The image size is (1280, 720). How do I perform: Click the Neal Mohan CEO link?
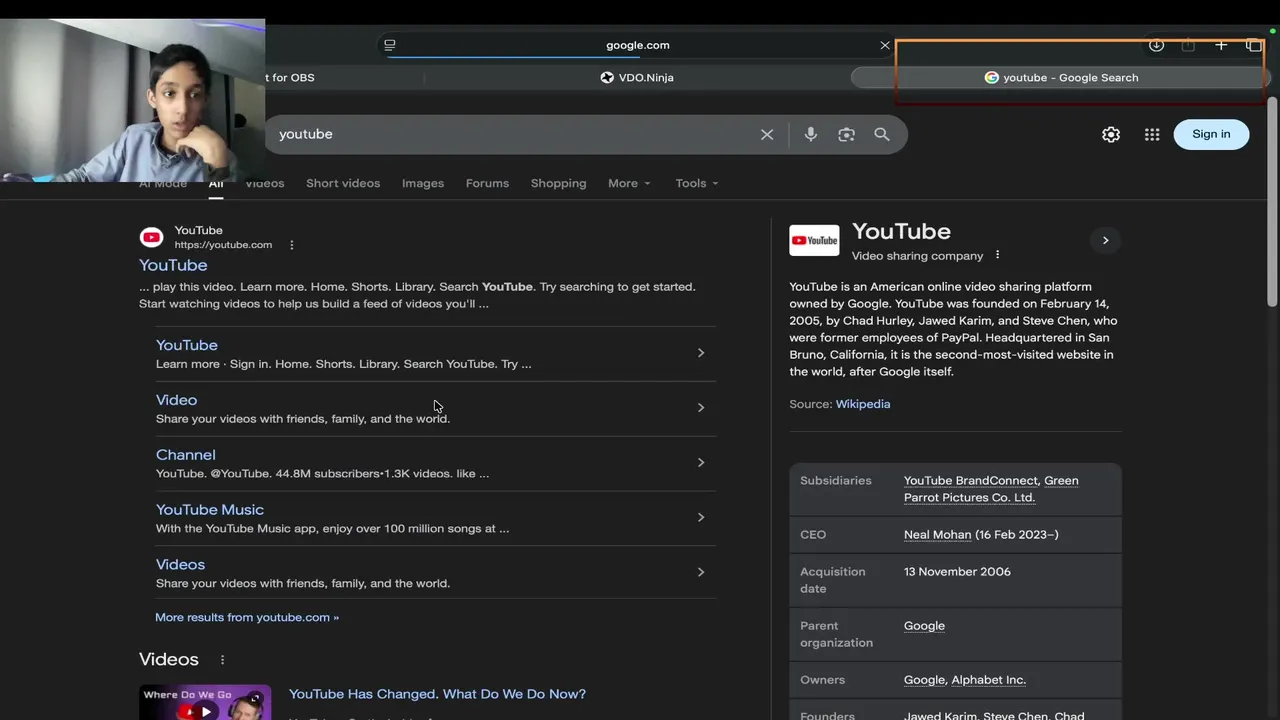click(x=937, y=535)
